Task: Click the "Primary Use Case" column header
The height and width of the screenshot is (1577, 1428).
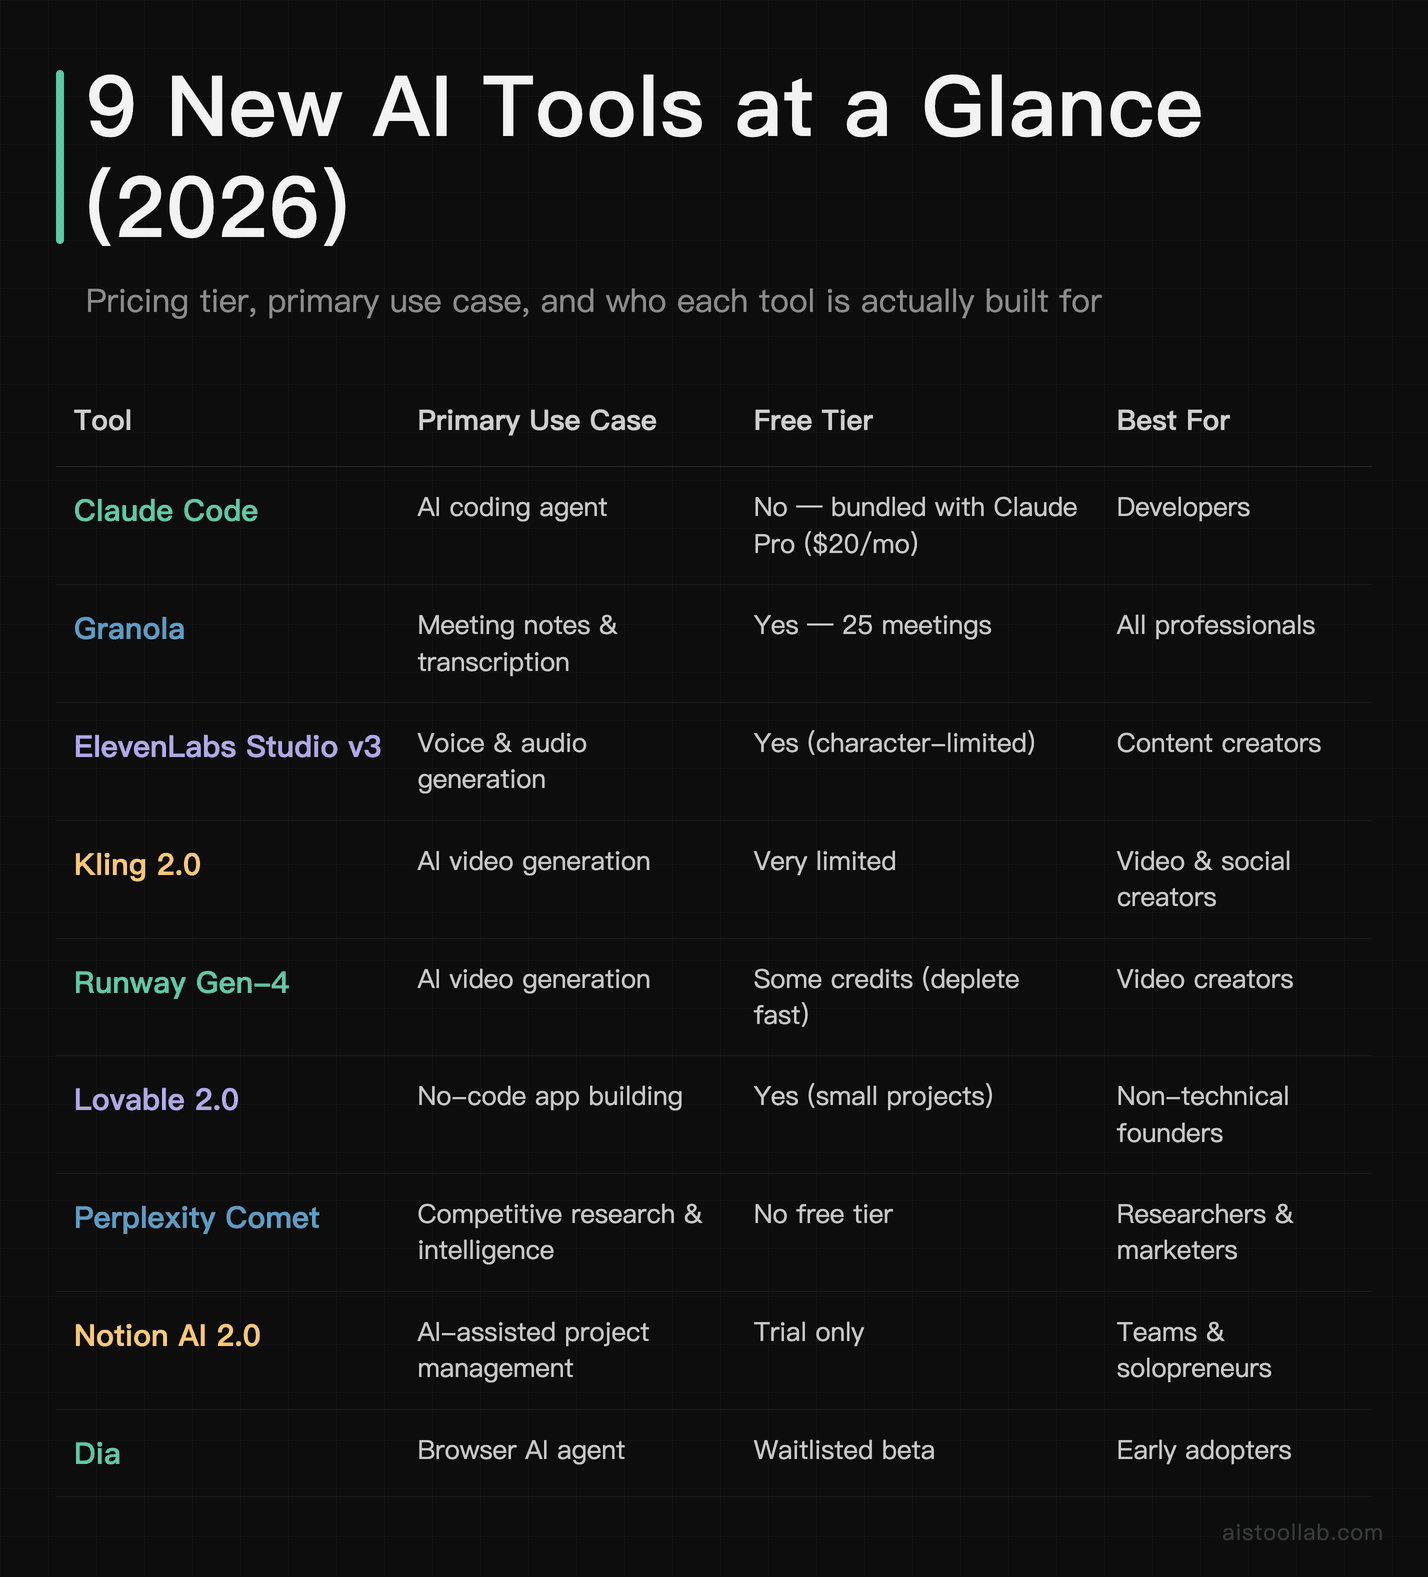Action: click(537, 421)
